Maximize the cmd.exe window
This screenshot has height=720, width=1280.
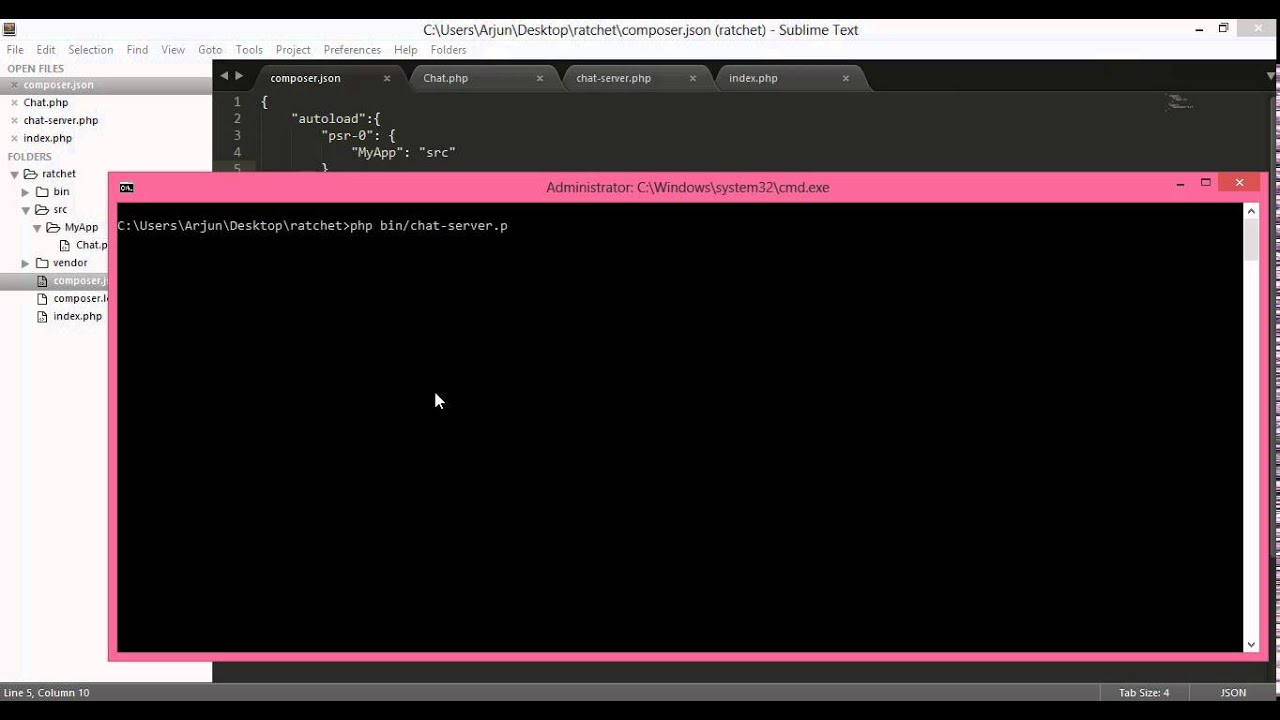pyautogui.click(x=1206, y=183)
